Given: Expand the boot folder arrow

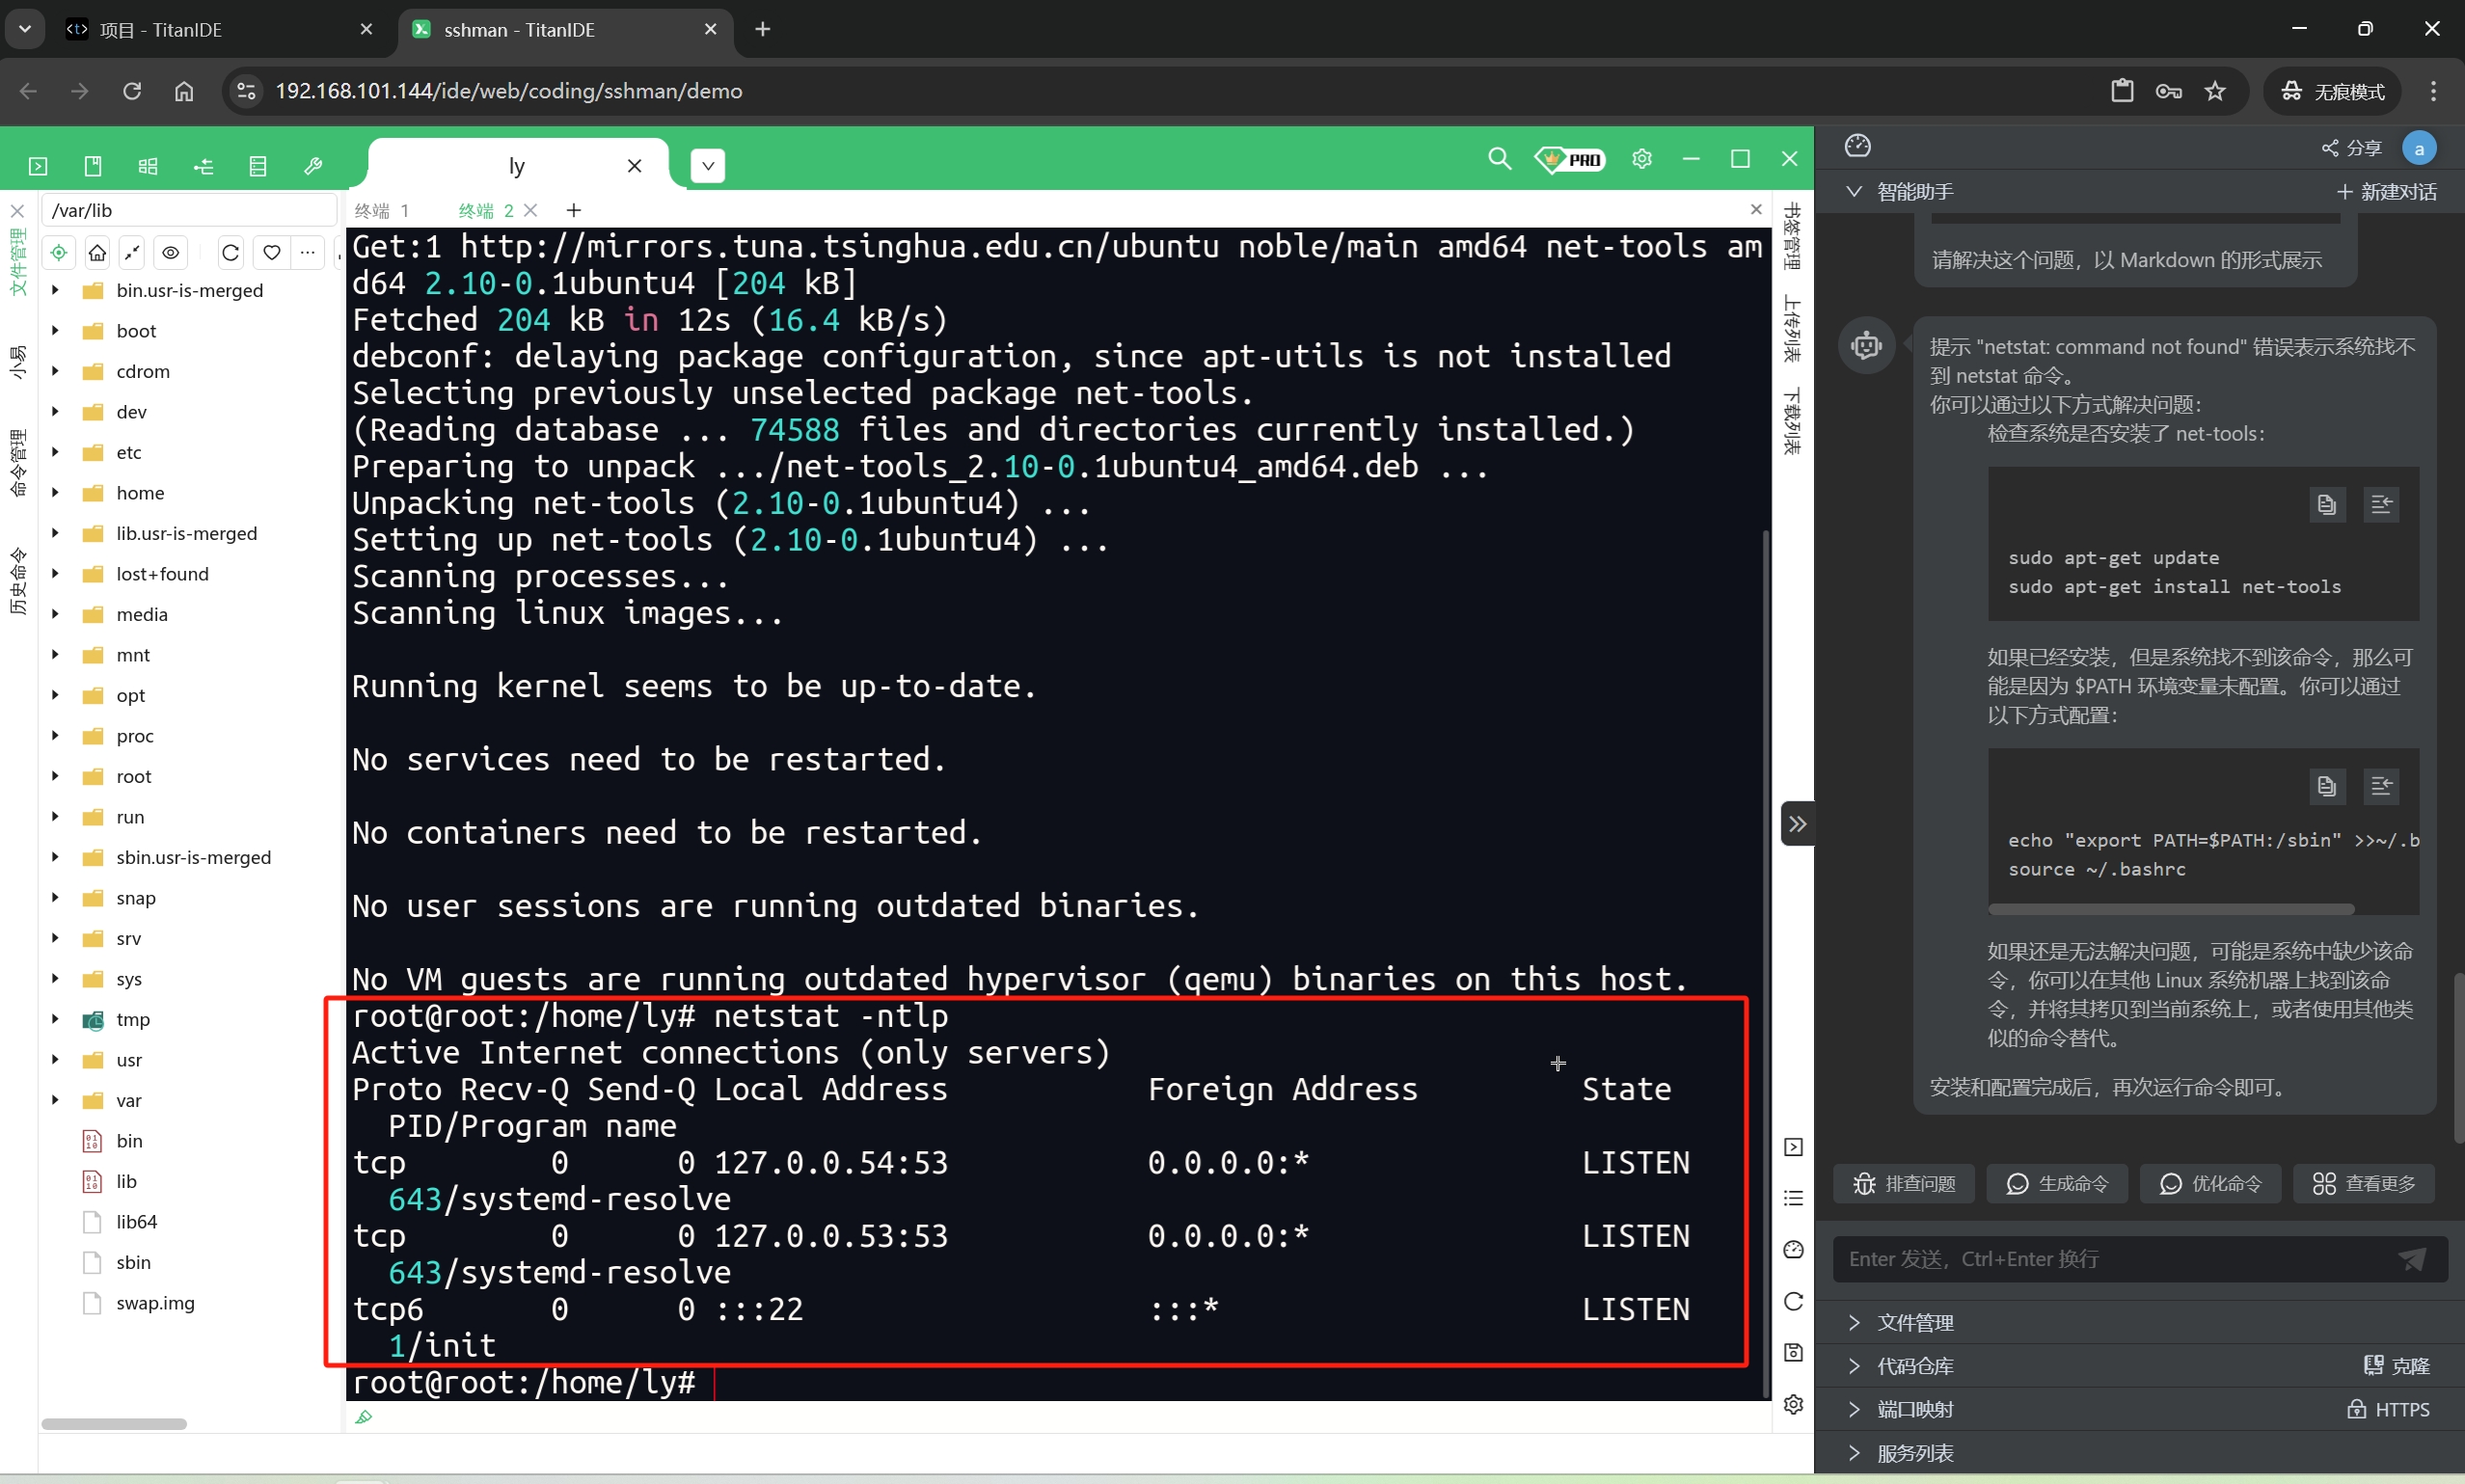Looking at the screenshot, I should point(55,331).
